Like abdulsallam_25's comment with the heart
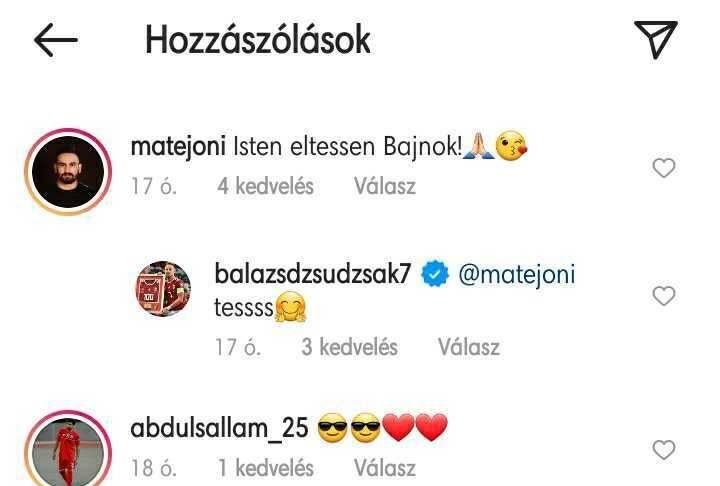Viewport: 720px width, 486px height. click(x=664, y=449)
